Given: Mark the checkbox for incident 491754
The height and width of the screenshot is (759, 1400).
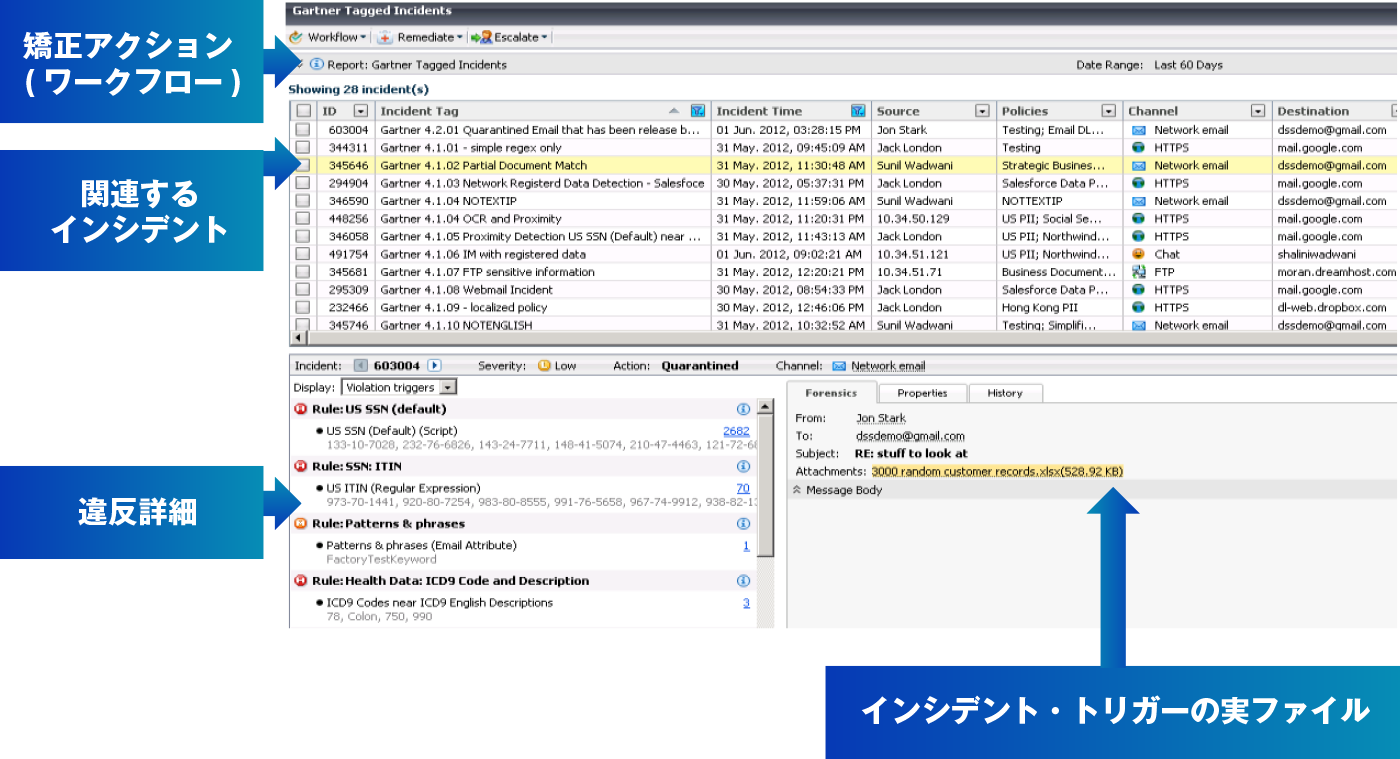Looking at the screenshot, I should tap(304, 254).
